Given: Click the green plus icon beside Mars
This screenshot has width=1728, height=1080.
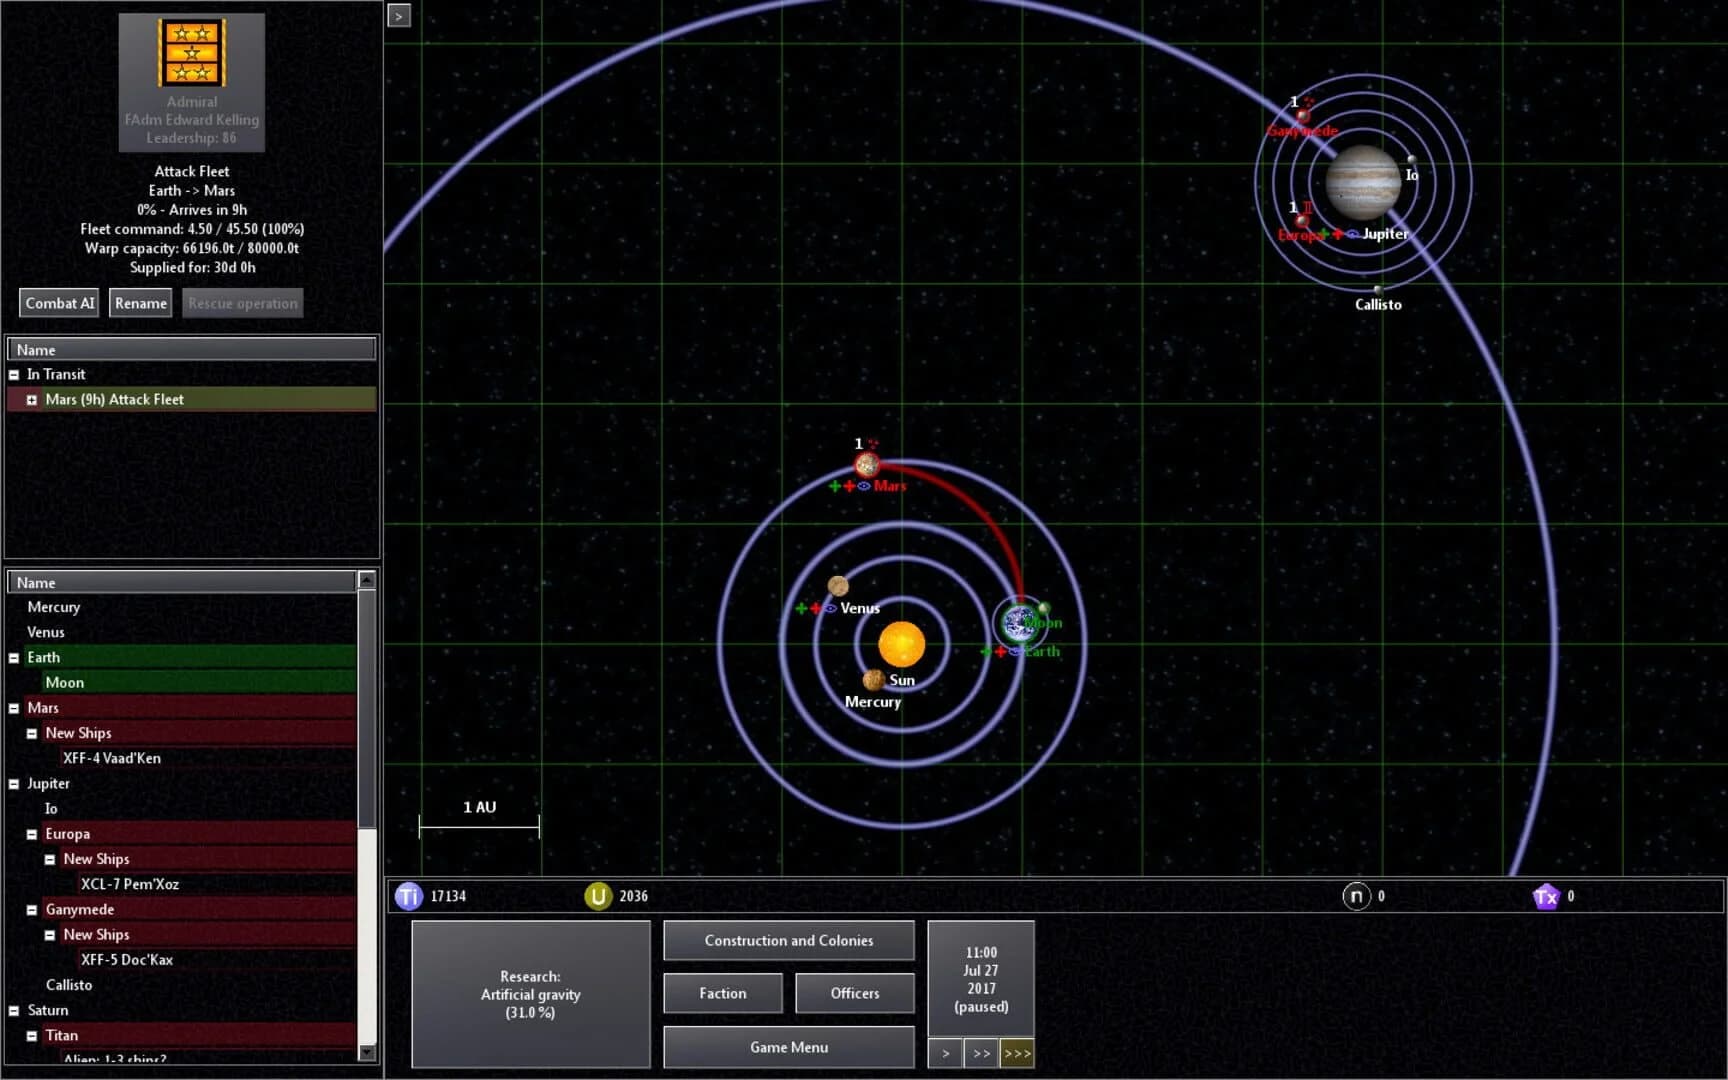Looking at the screenshot, I should [x=835, y=486].
